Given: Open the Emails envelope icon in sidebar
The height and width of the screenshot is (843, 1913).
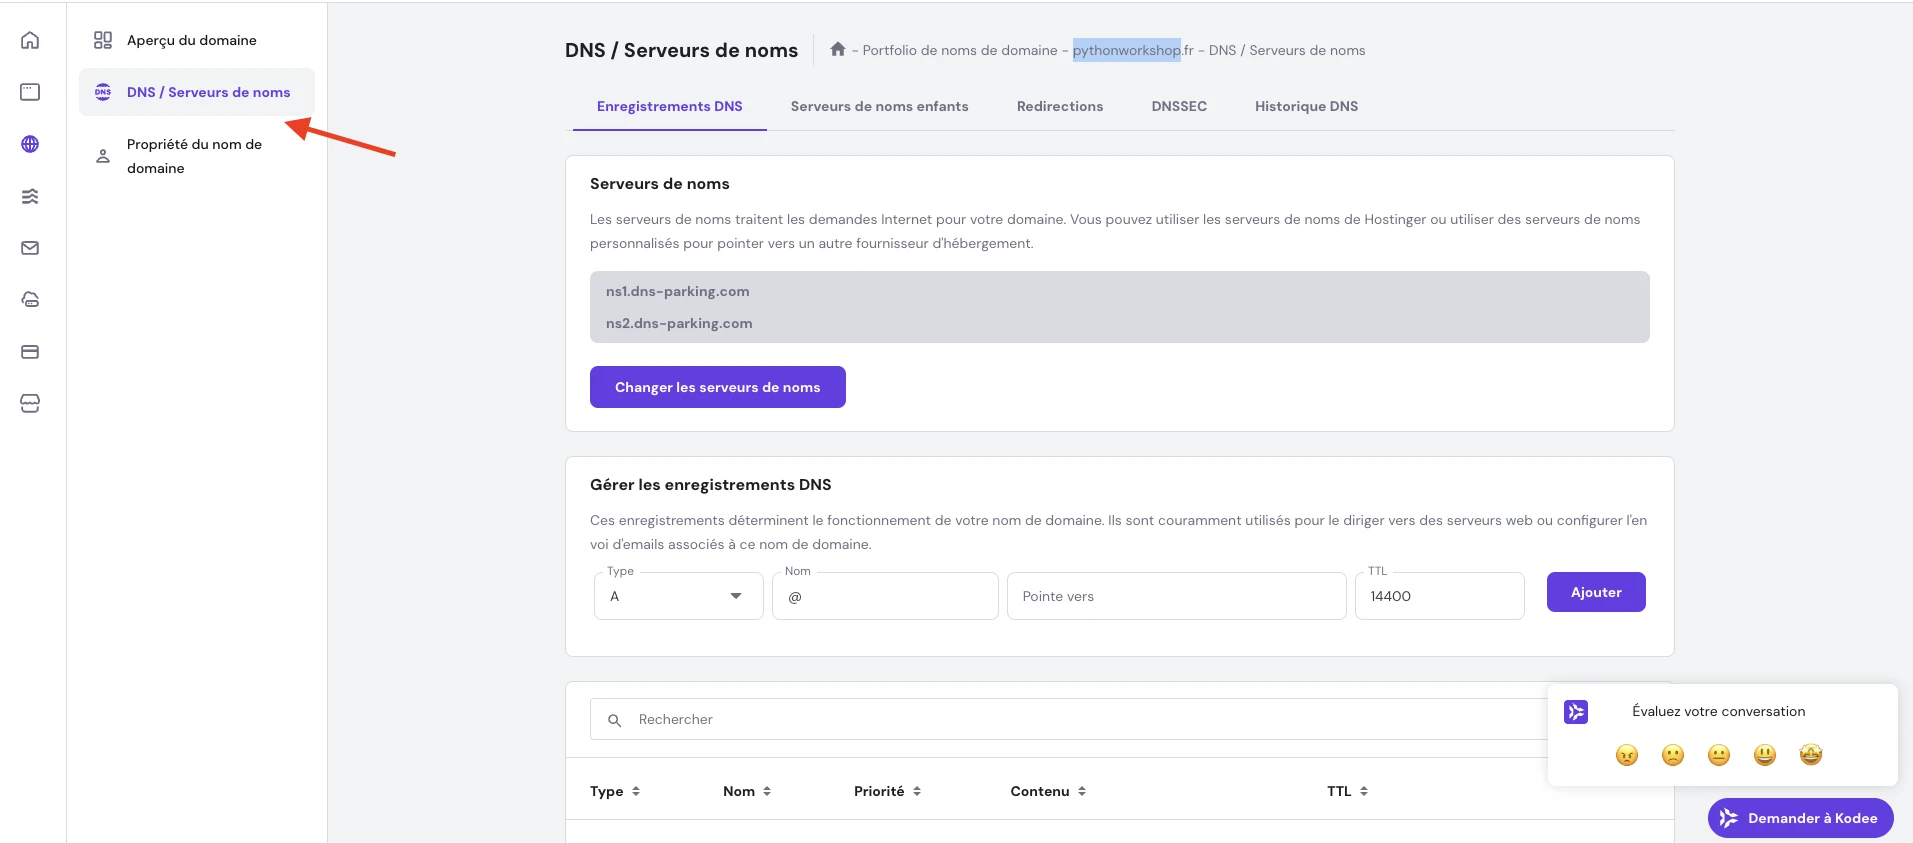Looking at the screenshot, I should (x=30, y=248).
